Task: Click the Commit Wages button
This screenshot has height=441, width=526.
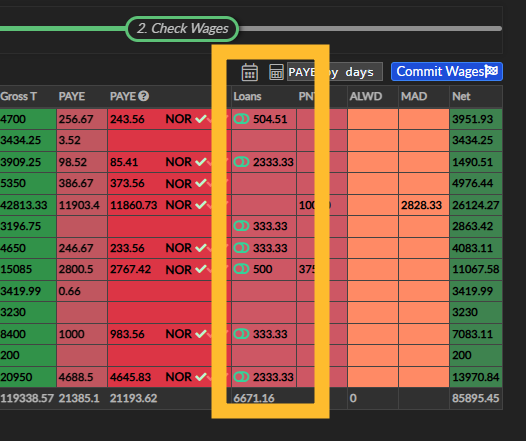Action: (447, 71)
